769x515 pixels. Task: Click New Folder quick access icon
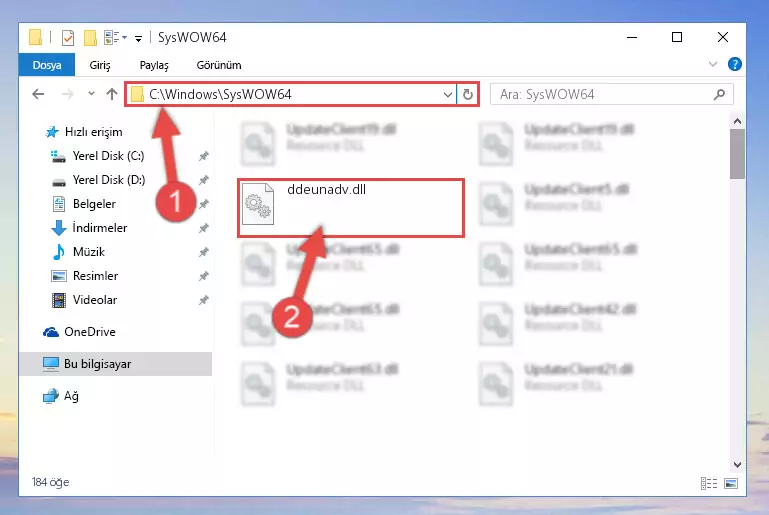point(90,38)
